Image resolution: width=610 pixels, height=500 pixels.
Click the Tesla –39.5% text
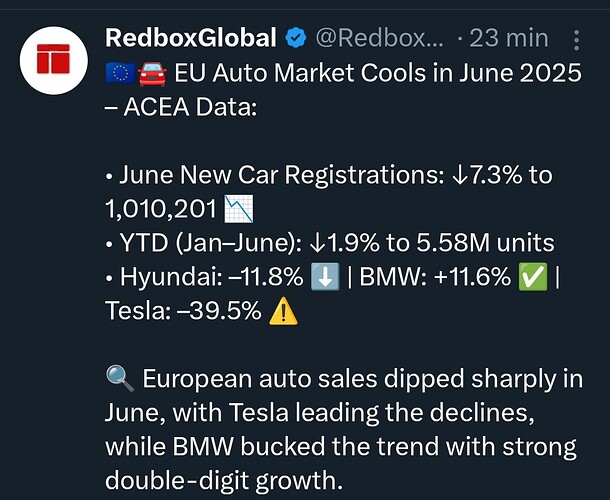[x=183, y=311]
